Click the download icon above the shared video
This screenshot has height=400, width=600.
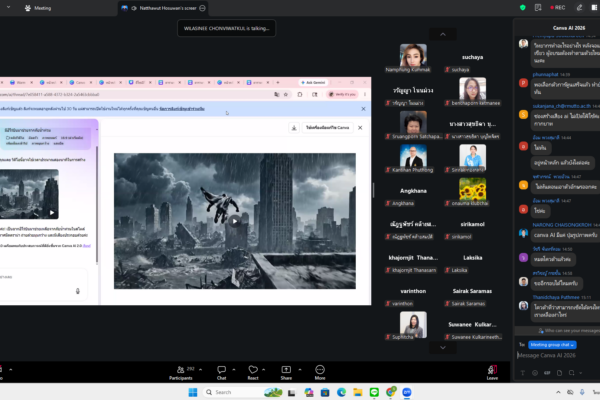[294, 128]
